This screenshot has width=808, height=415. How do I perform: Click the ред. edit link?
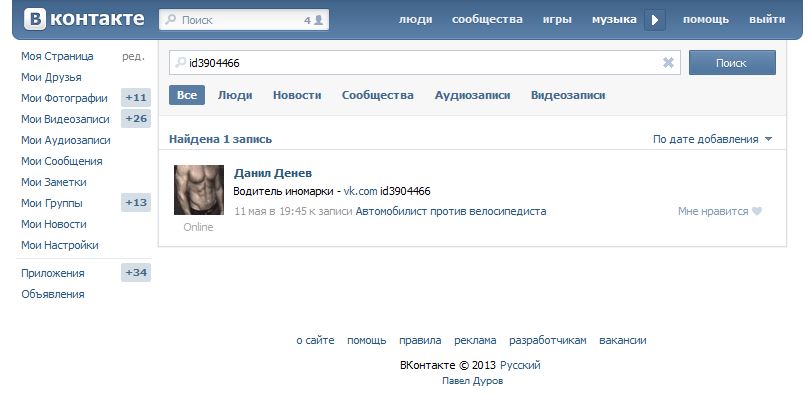click(x=133, y=57)
